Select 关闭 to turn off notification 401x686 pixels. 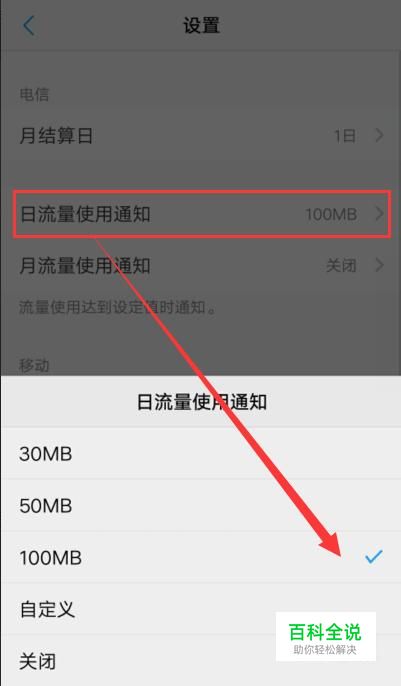coord(200,661)
